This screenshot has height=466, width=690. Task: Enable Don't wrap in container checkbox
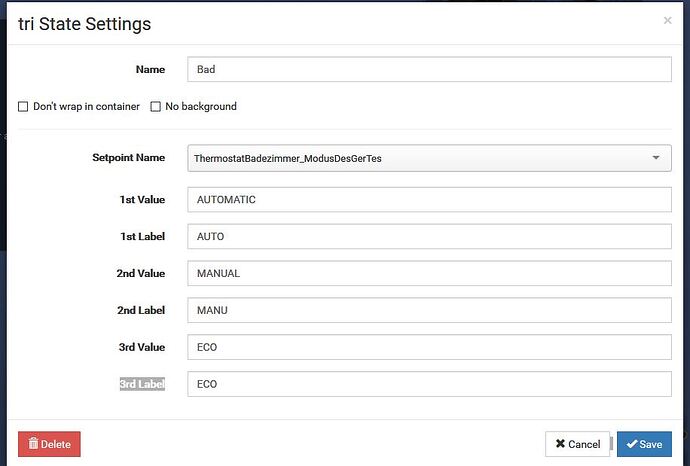pyautogui.click(x=23, y=106)
